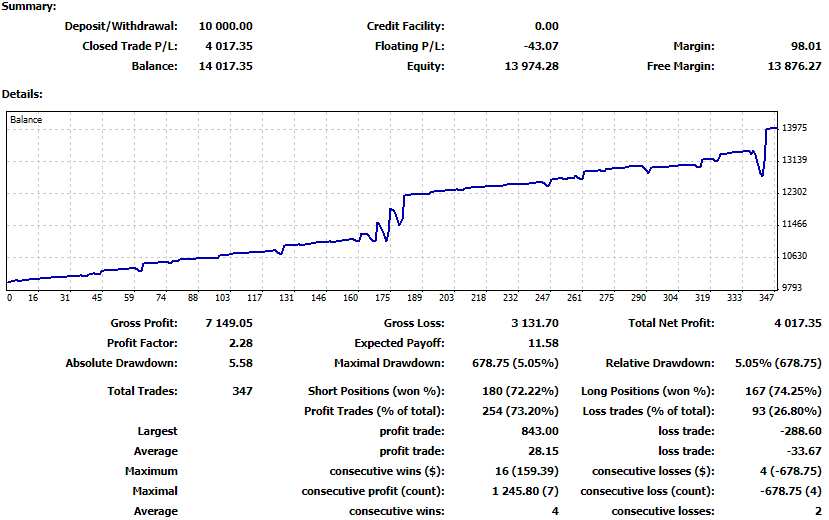Select the Margin value 98.01
This screenshot has height=520, width=829.
point(806,46)
